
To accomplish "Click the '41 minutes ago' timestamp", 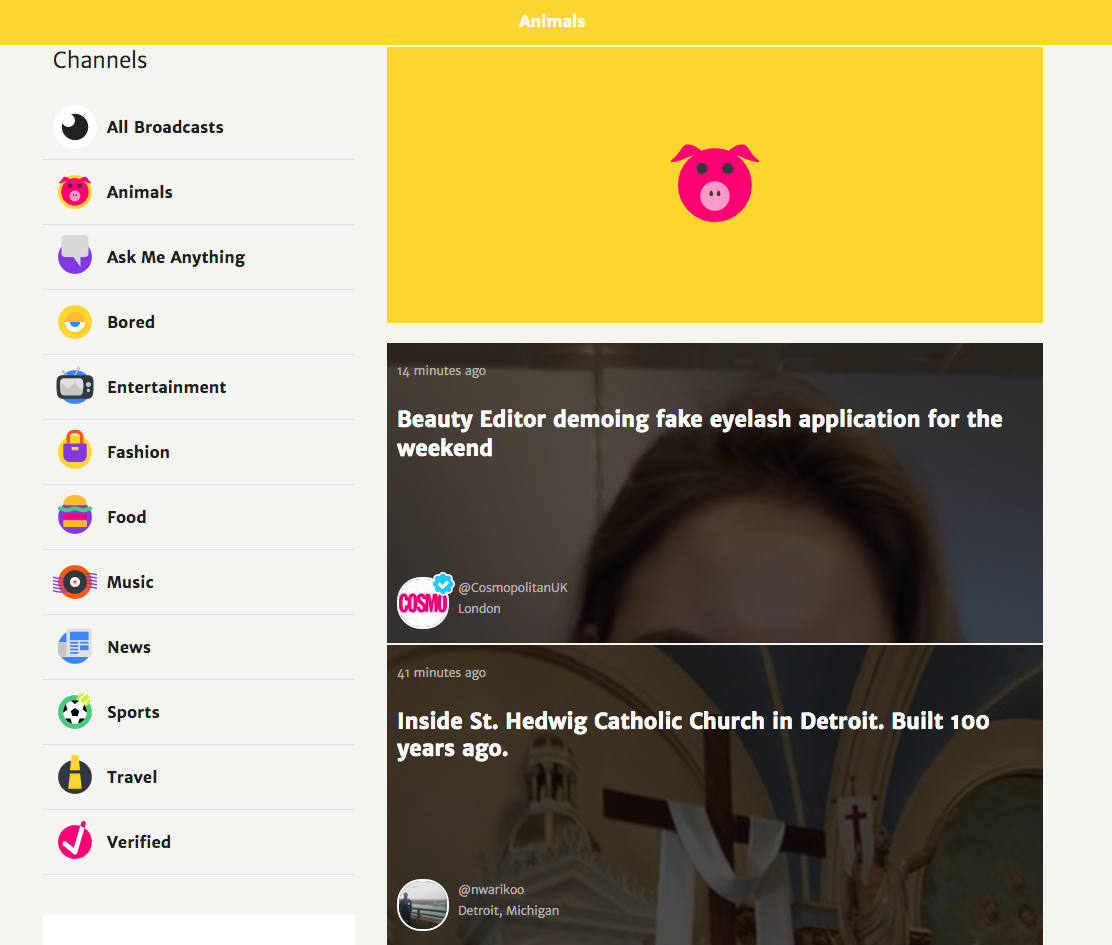I will [441, 673].
